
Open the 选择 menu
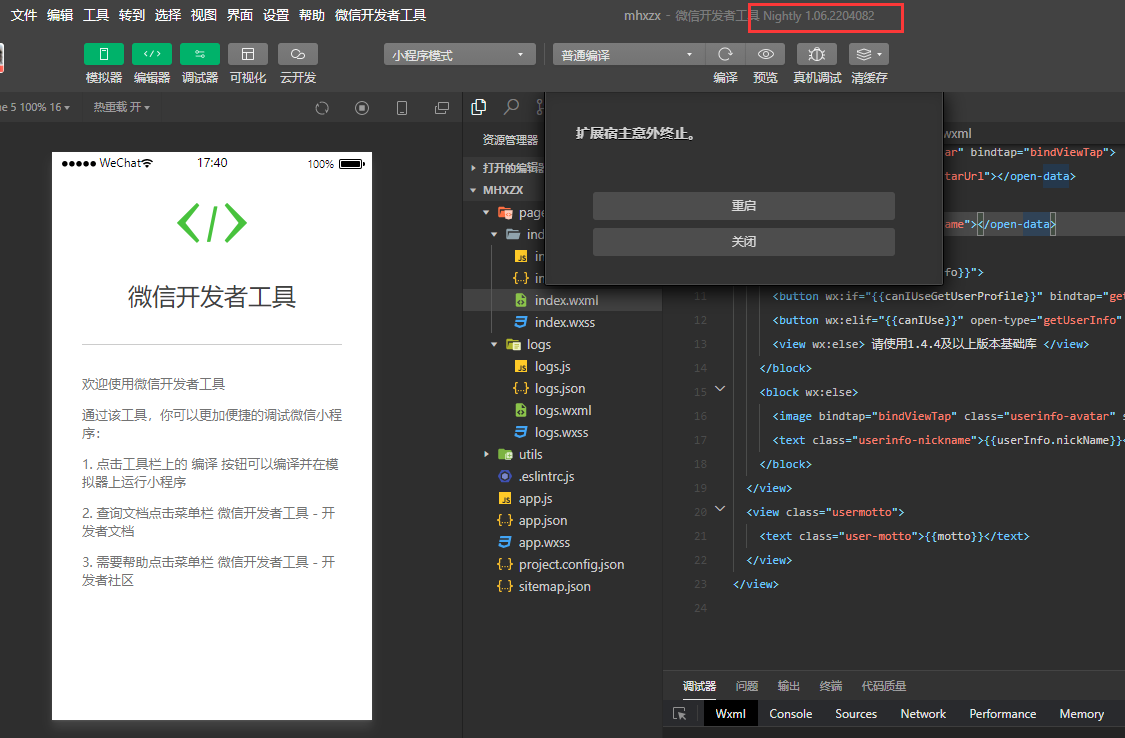click(167, 15)
